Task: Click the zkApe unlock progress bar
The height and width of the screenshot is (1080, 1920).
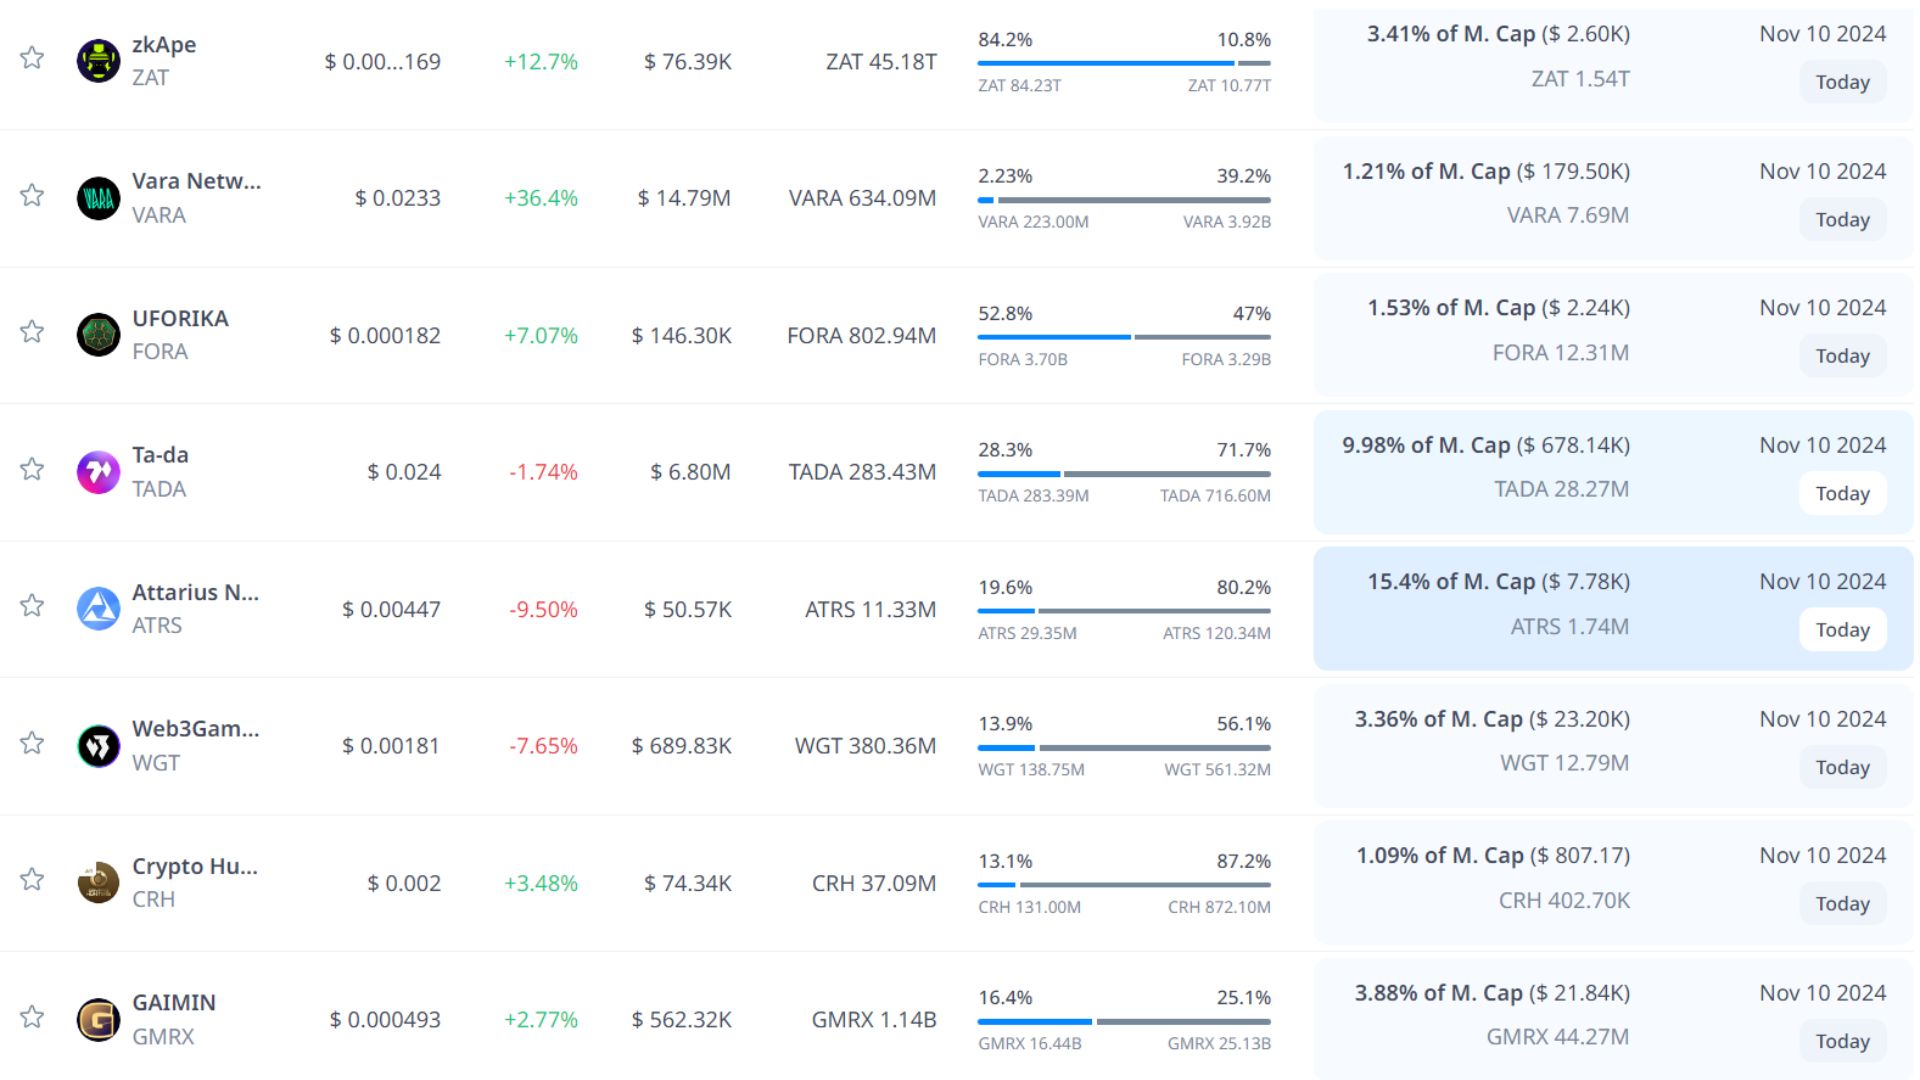Action: point(1124,63)
